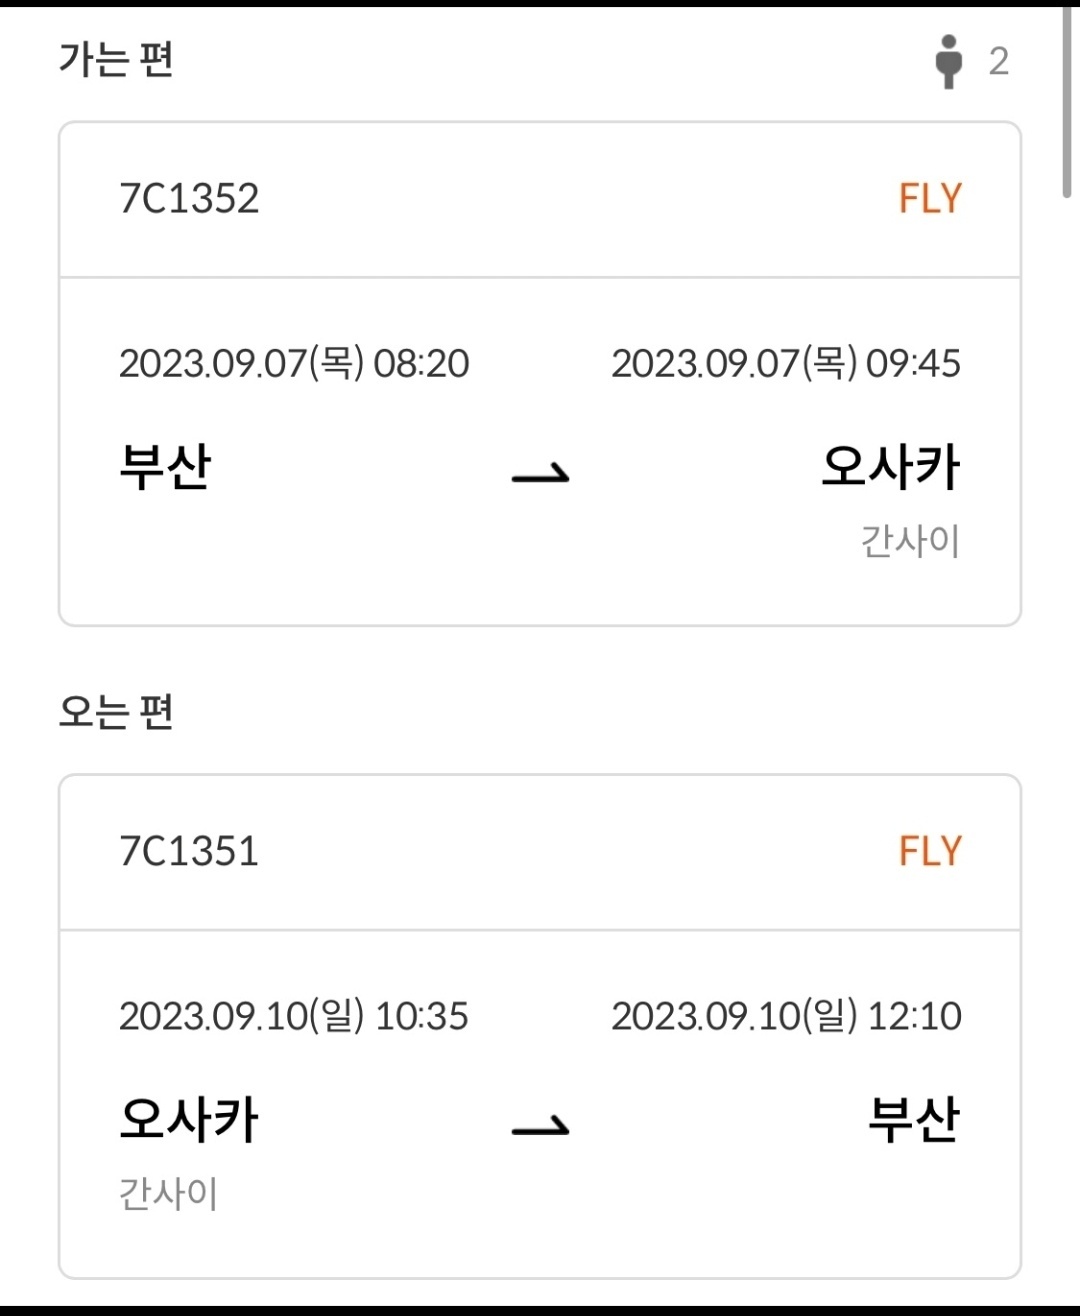This screenshot has width=1080, height=1316.
Task: Select the 오는 편 section heading
Action: pyautogui.click(x=116, y=712)
